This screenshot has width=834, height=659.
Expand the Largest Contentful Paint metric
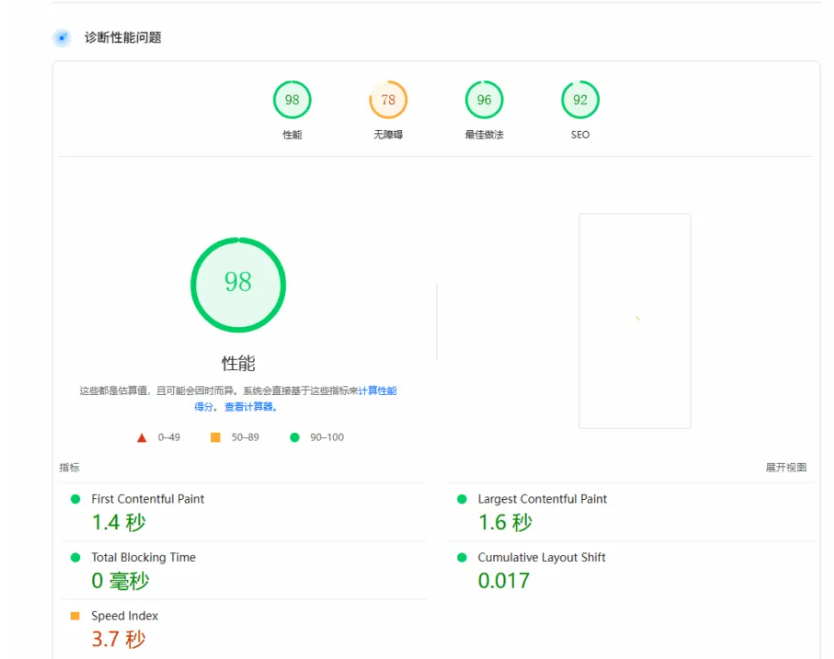[x=542, y=499]
